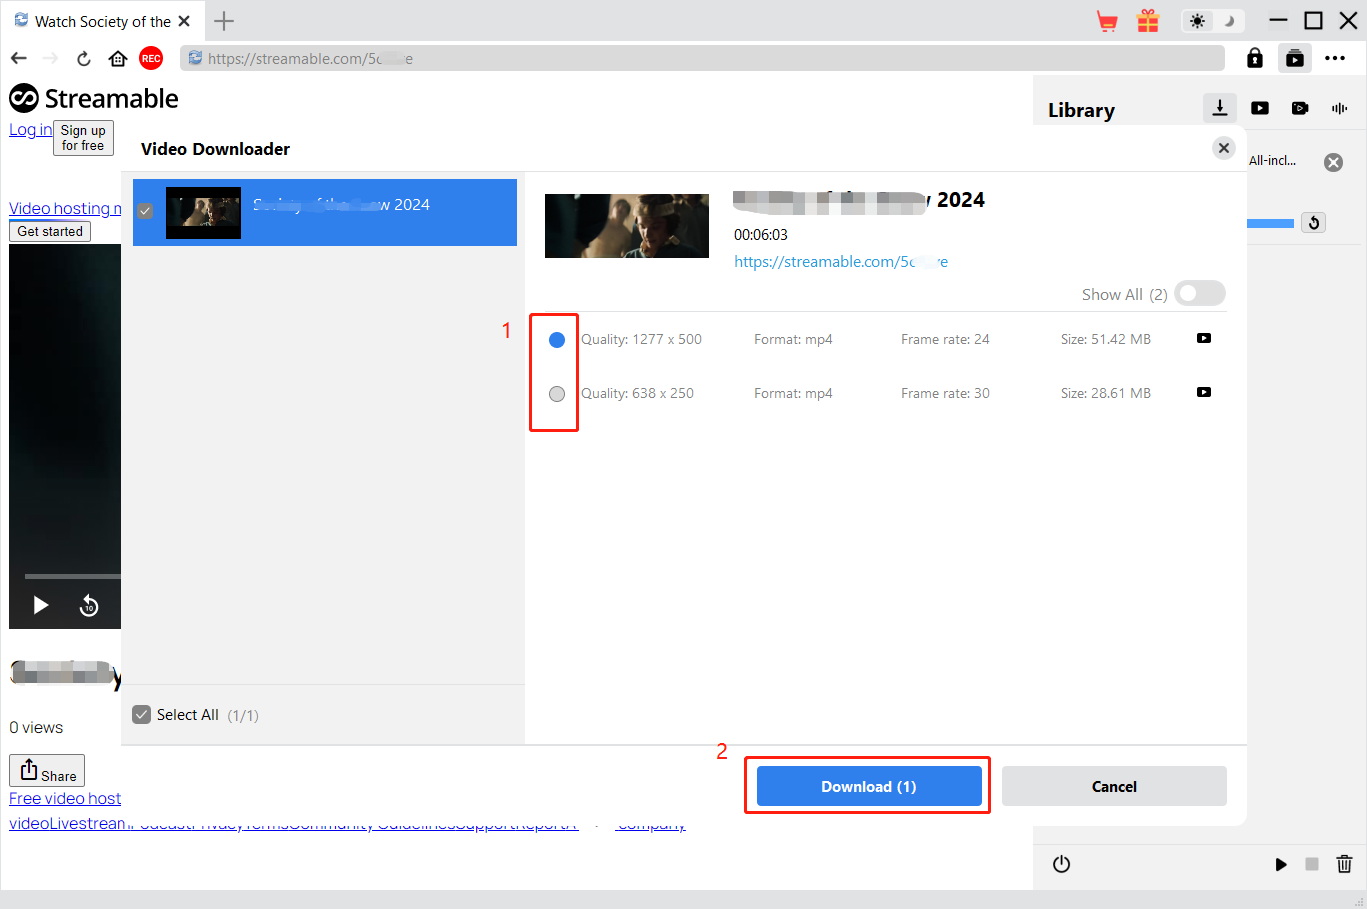Go to the browser home page
Image resolution: width=1367 pixels, height=909 pixels.
(118, 59)
